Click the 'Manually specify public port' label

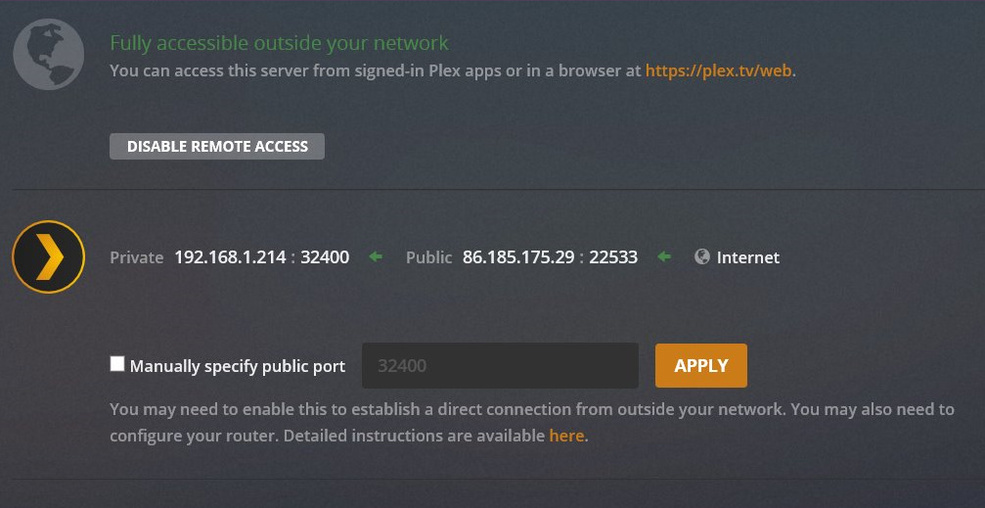coord(237,366)
